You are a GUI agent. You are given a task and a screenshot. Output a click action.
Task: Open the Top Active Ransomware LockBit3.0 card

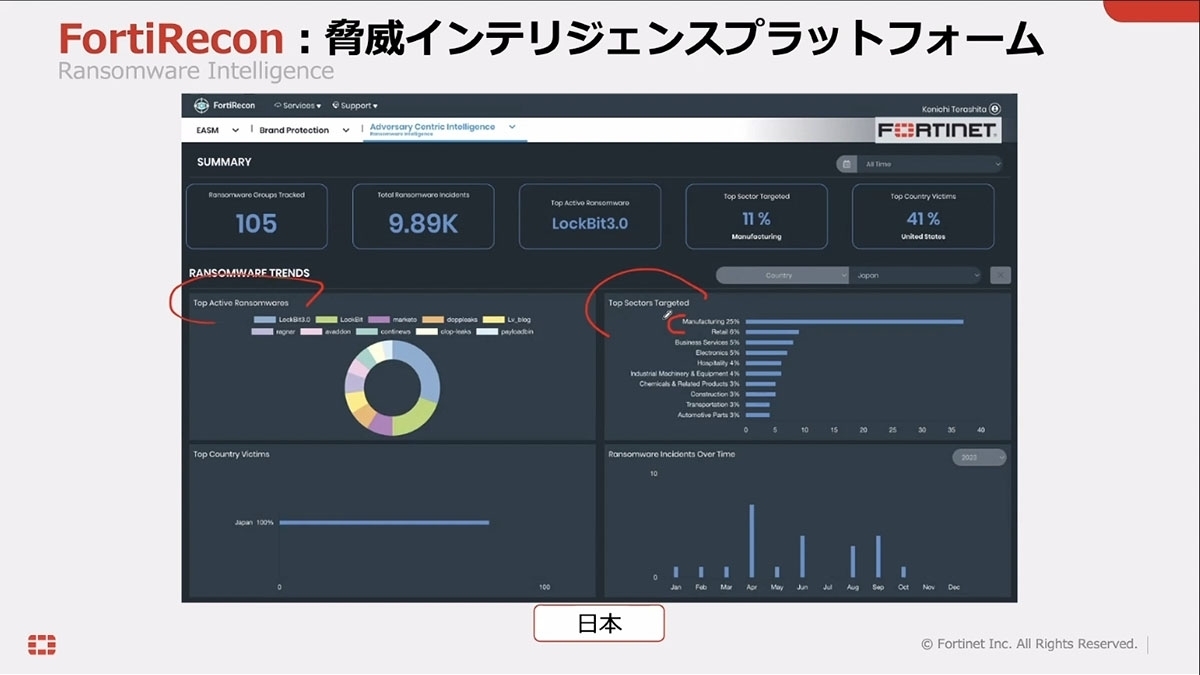pos(590,216)
